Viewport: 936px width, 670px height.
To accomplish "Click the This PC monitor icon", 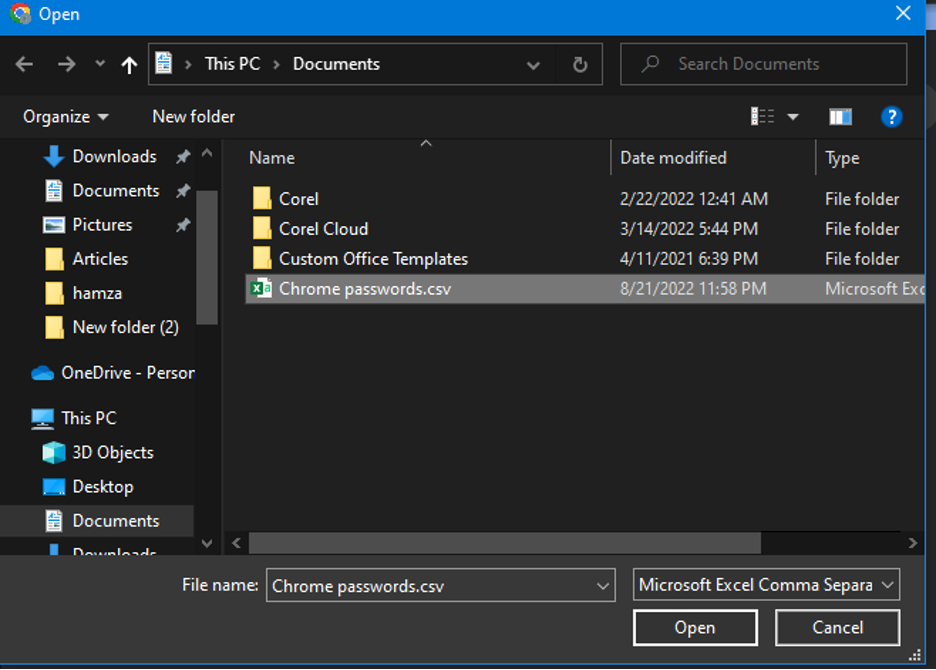I will tap(42, 419).
